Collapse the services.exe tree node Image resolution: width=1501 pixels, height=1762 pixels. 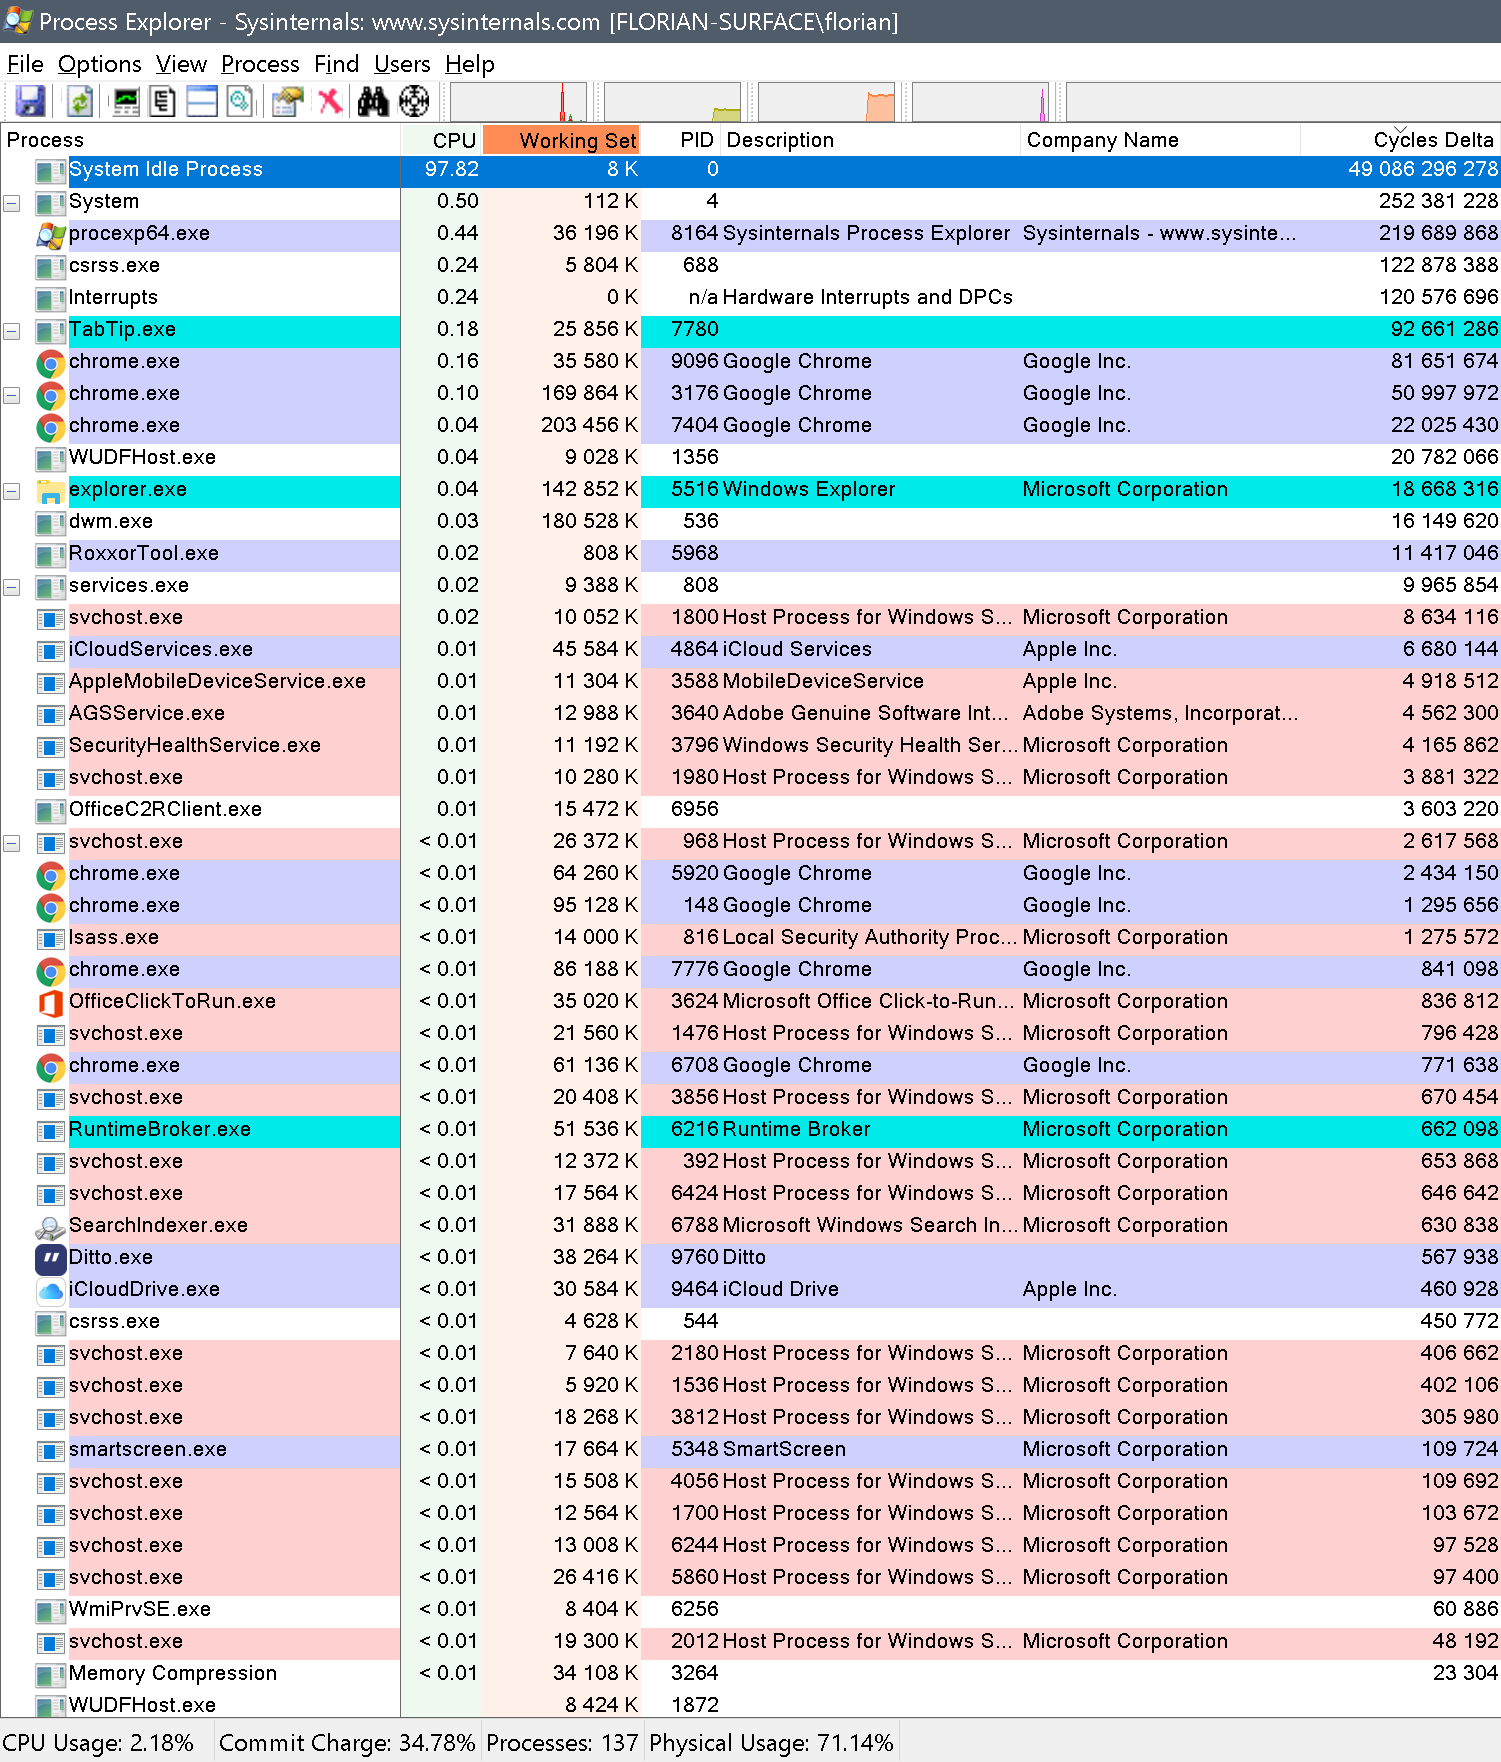pyautogui.click(x=12, y=587)
